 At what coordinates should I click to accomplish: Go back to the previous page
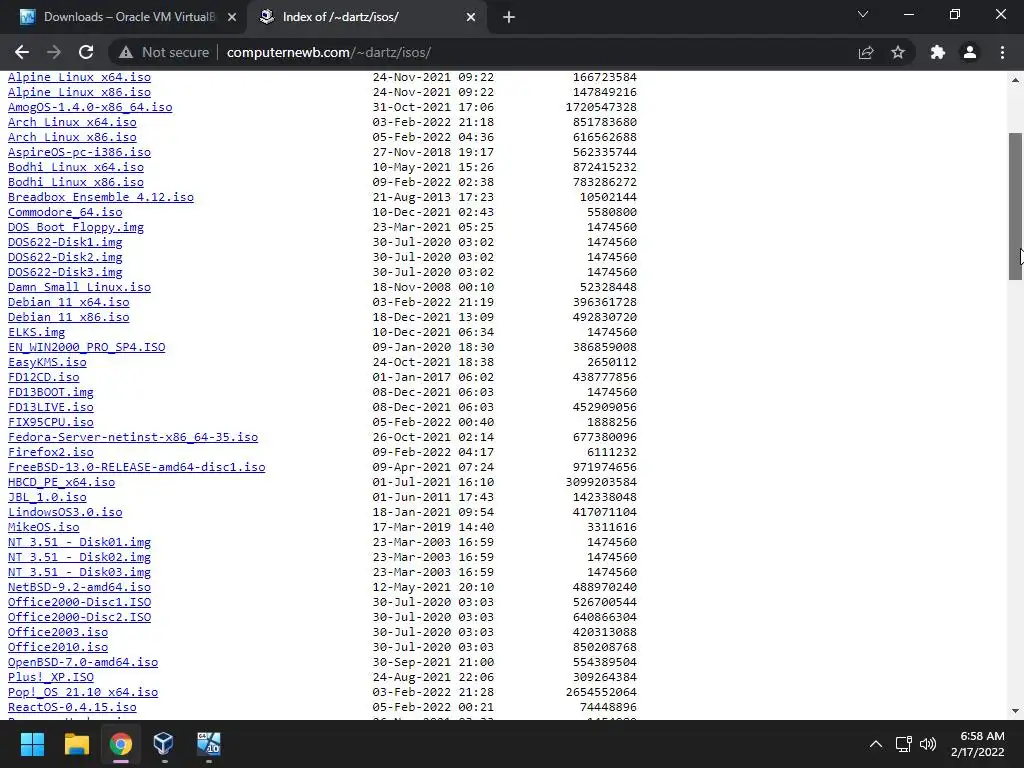click(22, 52)
